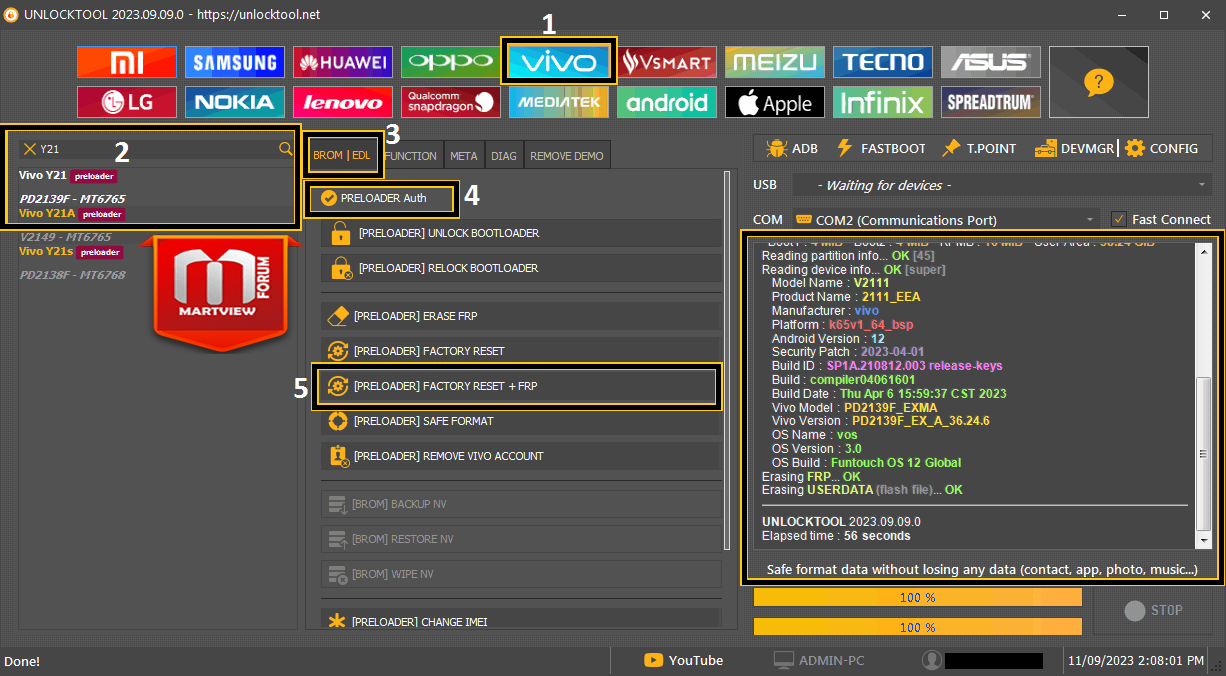Choose the Apple brand icon
1226x676 pixels.
pos(774,102)
